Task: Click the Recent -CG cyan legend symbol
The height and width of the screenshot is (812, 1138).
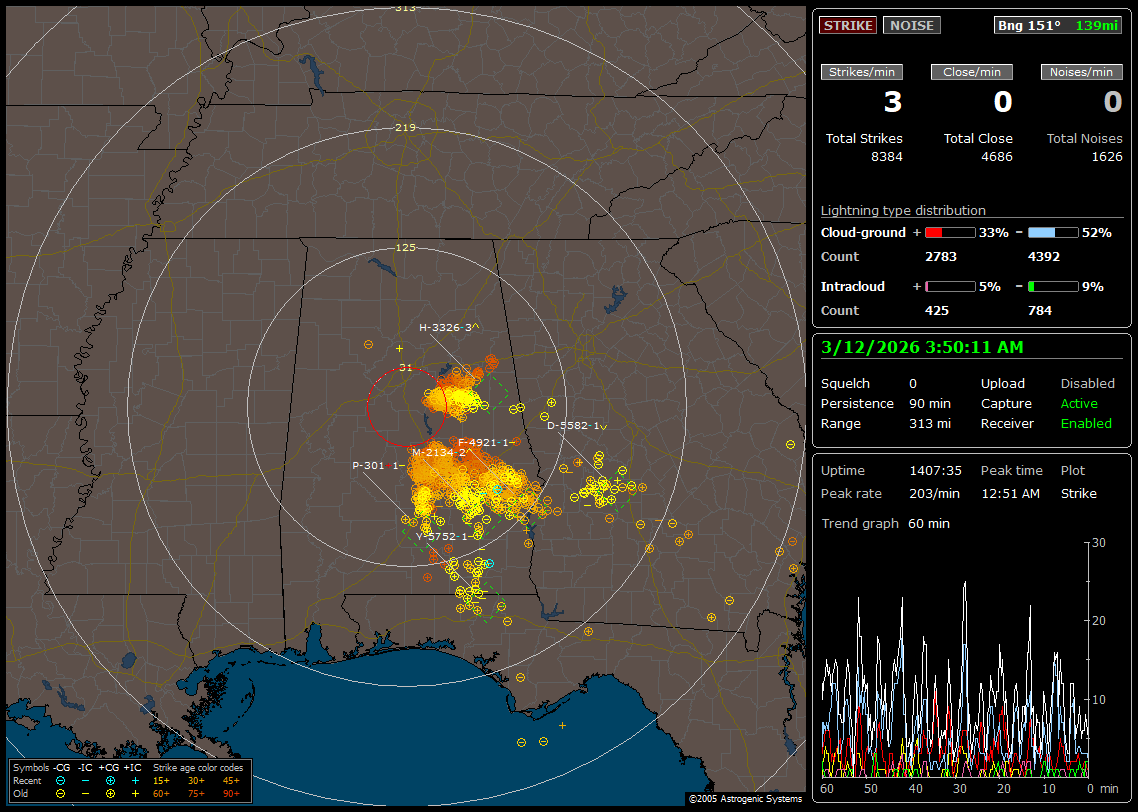Action: pos(61,780)
